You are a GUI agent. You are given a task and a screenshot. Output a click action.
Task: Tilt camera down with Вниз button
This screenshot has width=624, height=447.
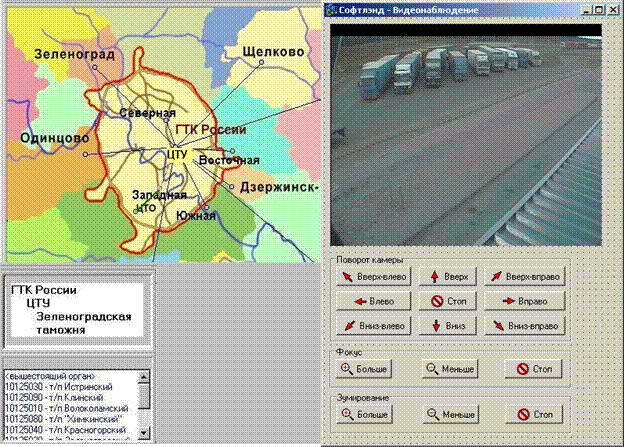coord(449,325)
